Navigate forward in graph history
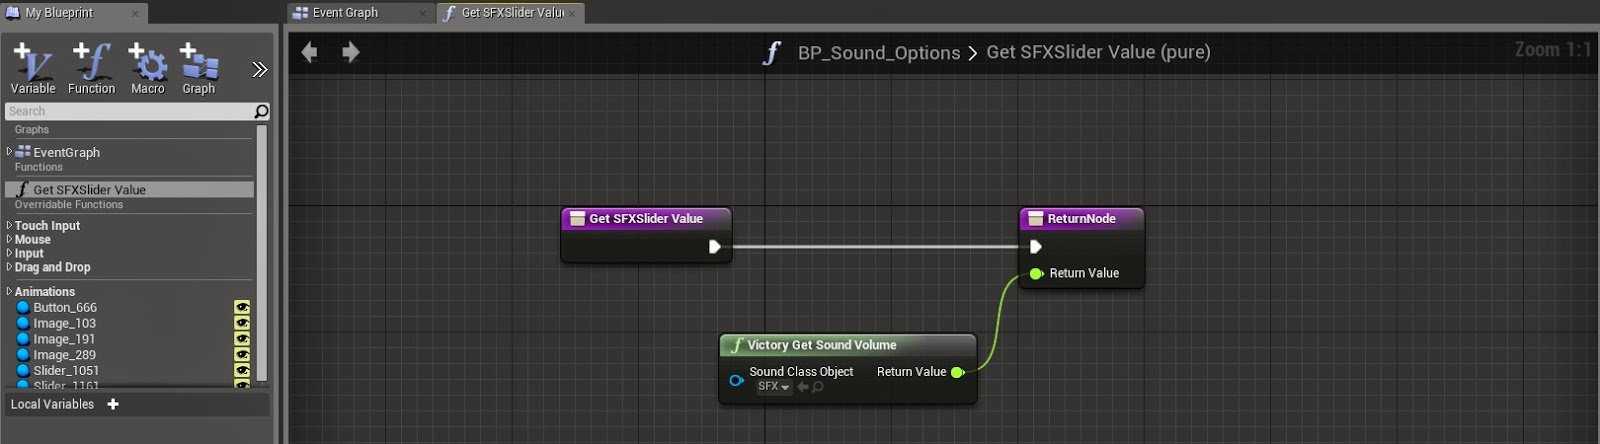The image size is (1600, 444). click(x=350, y=52)
